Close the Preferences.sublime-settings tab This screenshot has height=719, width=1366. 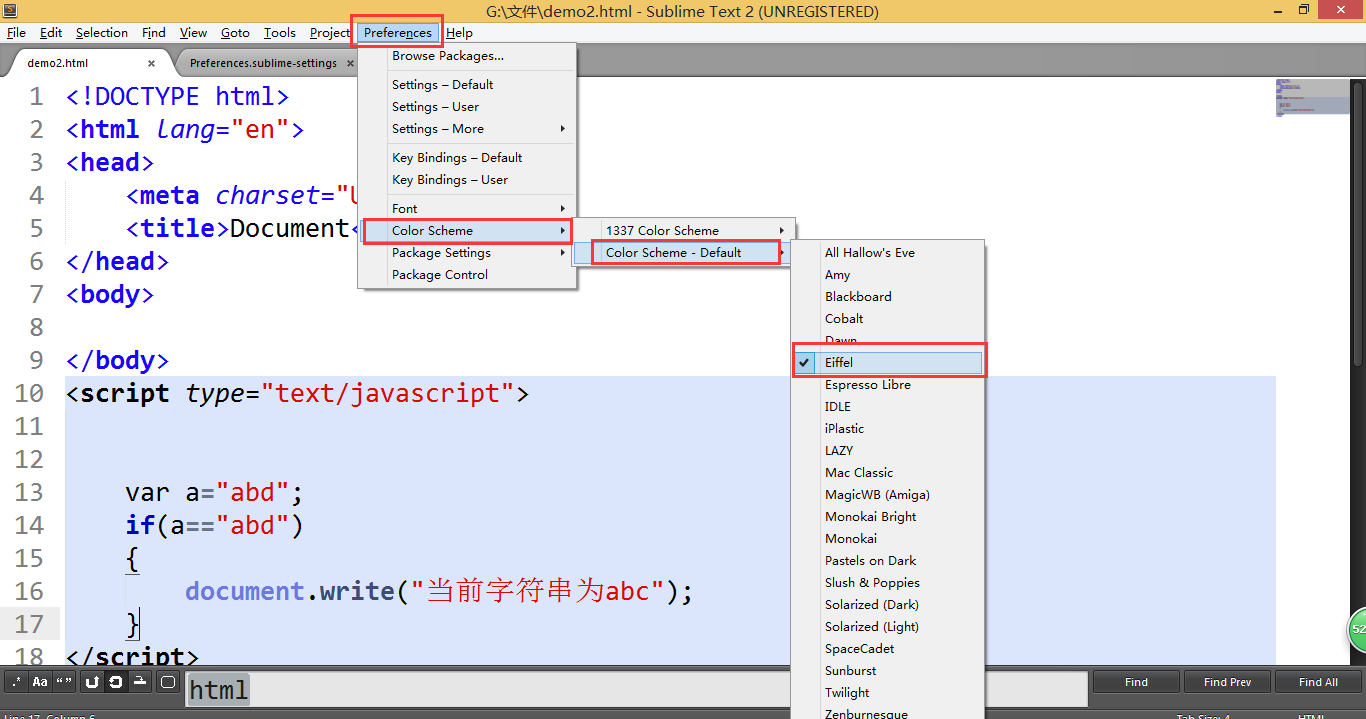(350, 63)
